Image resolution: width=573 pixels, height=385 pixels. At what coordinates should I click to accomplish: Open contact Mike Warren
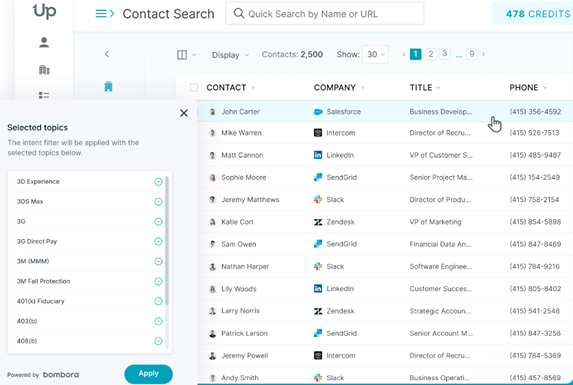coord(241,133)
